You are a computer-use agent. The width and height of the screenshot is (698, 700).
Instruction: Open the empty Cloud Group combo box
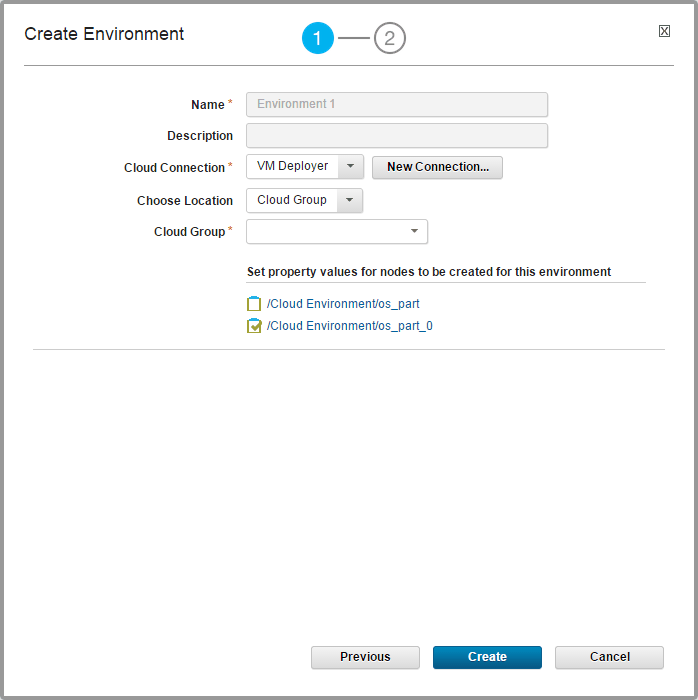(337, 231)
